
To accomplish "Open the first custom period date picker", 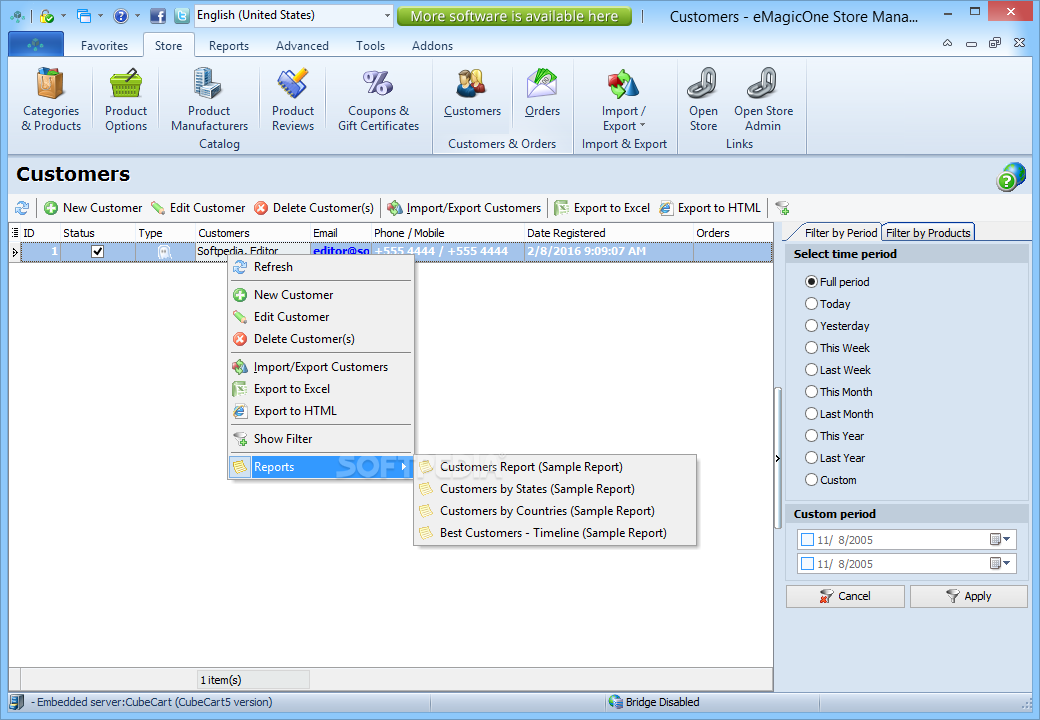I will [x=1000, y=540].
